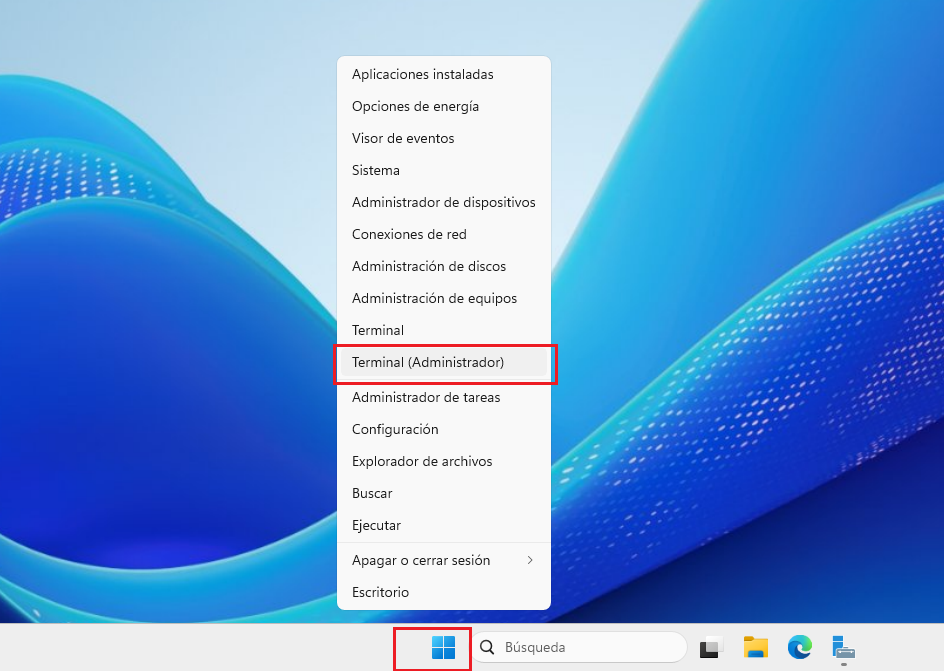The height and width of the screenshot is (671, 944).
Task: Open Administrador de tareas
Action: point(444,397)
